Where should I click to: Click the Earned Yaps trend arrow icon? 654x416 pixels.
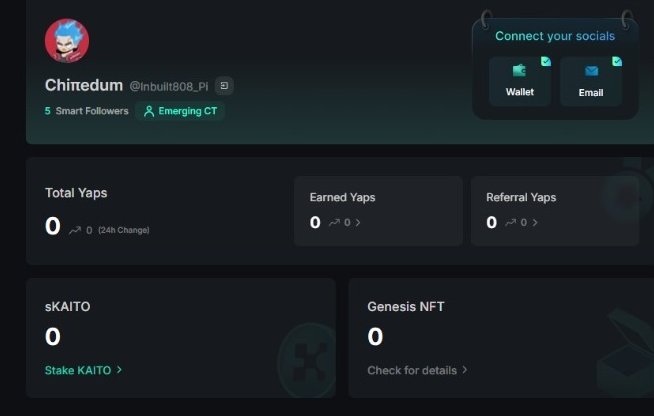pos(334,222)
